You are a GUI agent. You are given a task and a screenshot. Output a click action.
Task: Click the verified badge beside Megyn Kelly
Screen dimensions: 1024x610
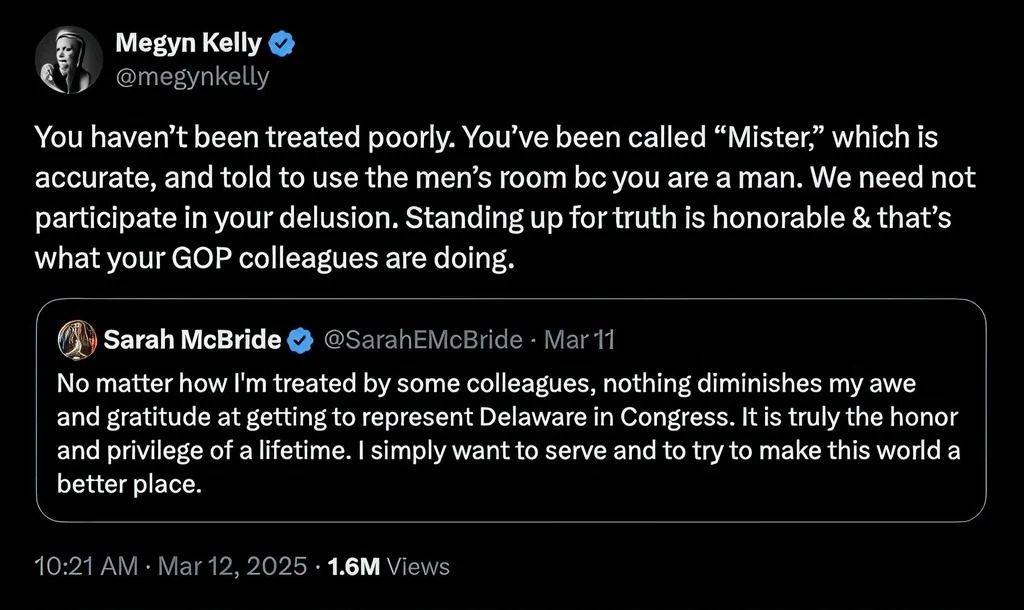283,44
